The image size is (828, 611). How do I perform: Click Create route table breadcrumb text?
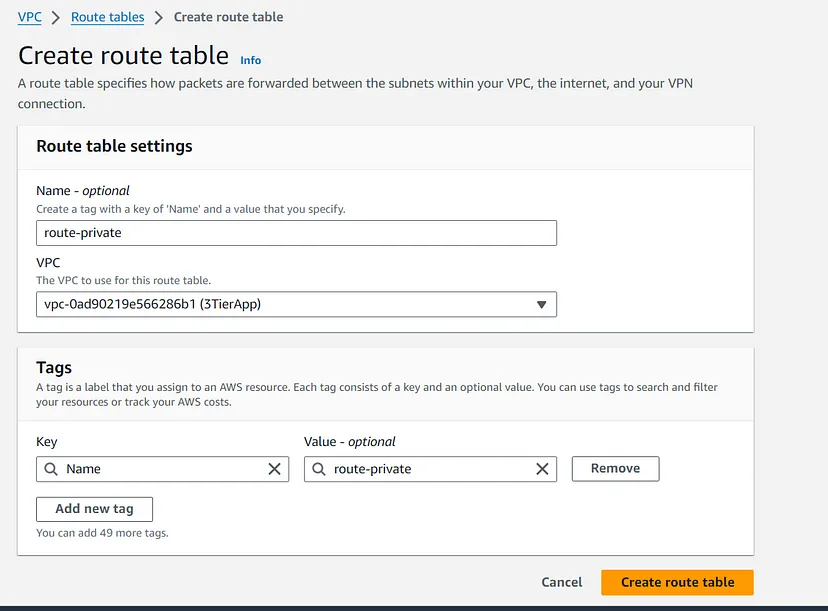[x=228, y=17]
